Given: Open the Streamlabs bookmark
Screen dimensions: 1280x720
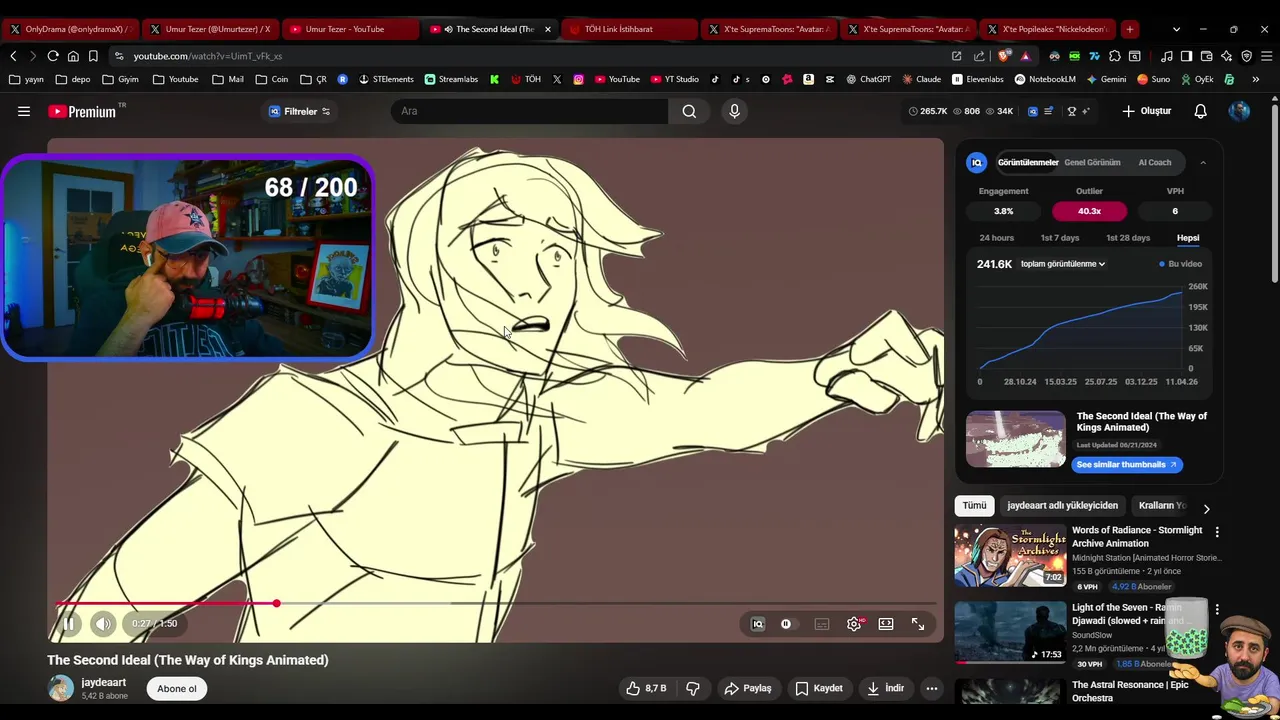Looking at the screenshot, I should click(x=451, y=79).
